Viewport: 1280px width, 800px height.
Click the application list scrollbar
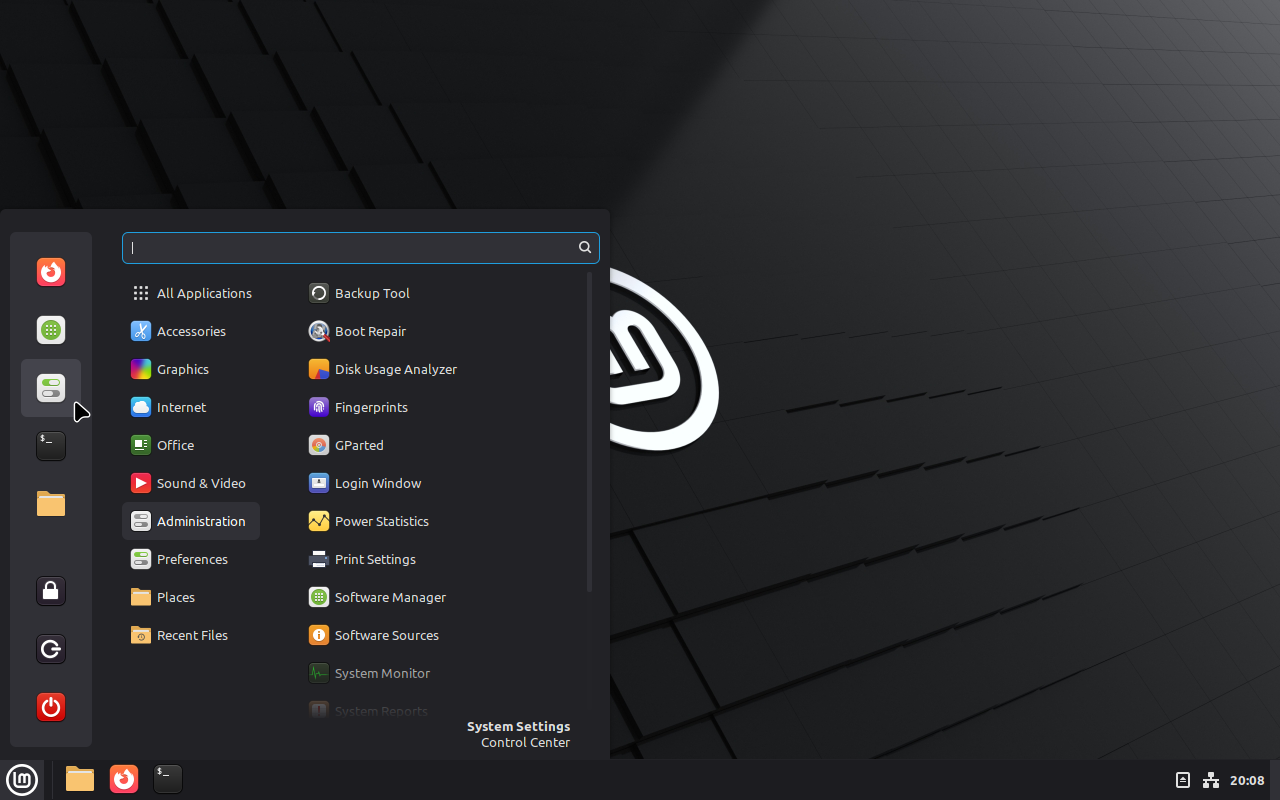click(590, 430)
